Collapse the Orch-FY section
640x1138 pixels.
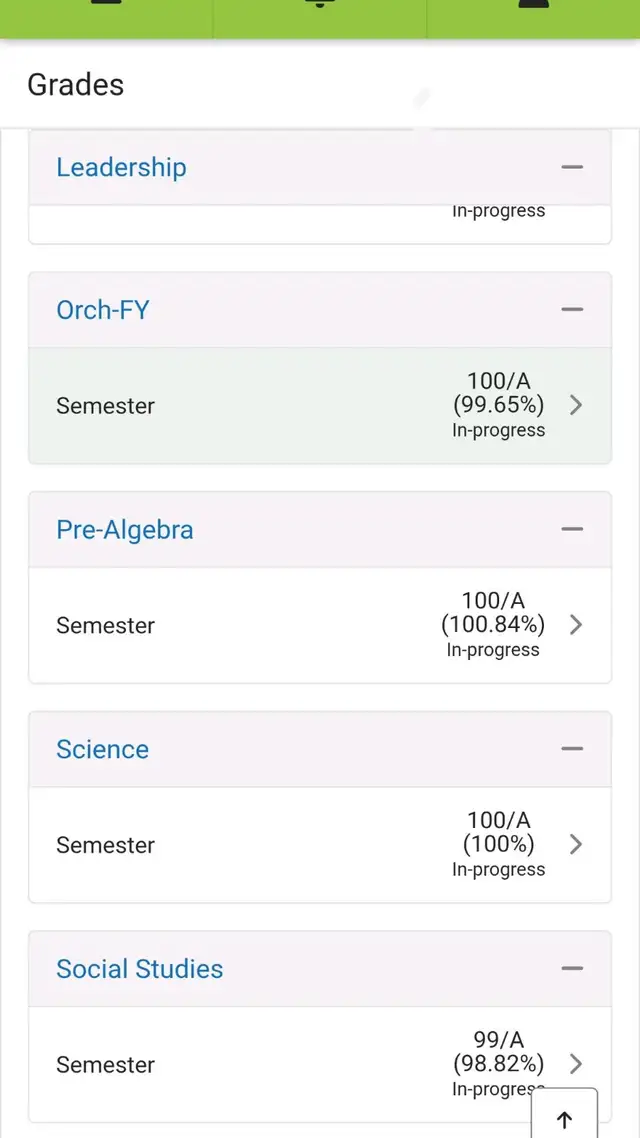point(572,309)
